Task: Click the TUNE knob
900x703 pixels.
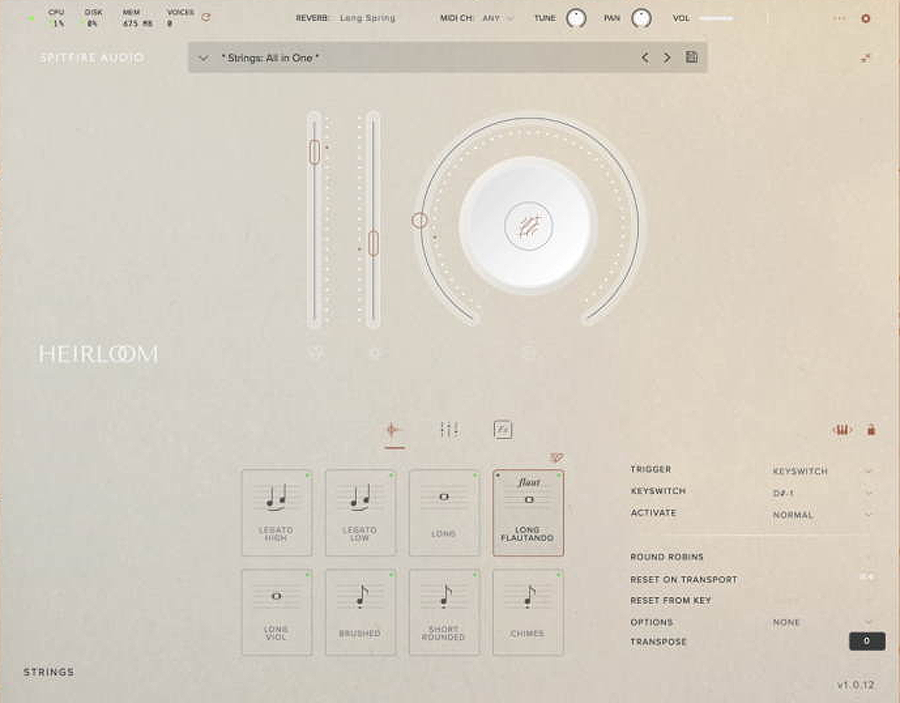Action: coord(576,18)
